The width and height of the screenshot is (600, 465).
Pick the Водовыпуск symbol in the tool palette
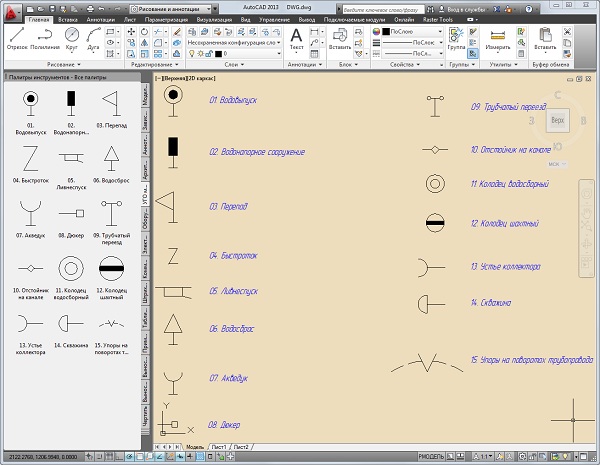pos(32,103)
